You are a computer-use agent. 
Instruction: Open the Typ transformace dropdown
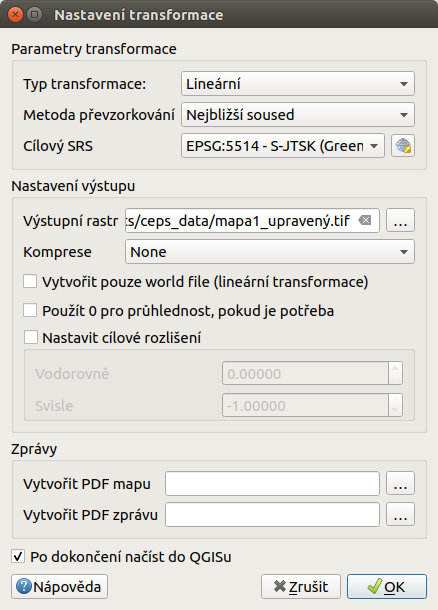[298, 84]
